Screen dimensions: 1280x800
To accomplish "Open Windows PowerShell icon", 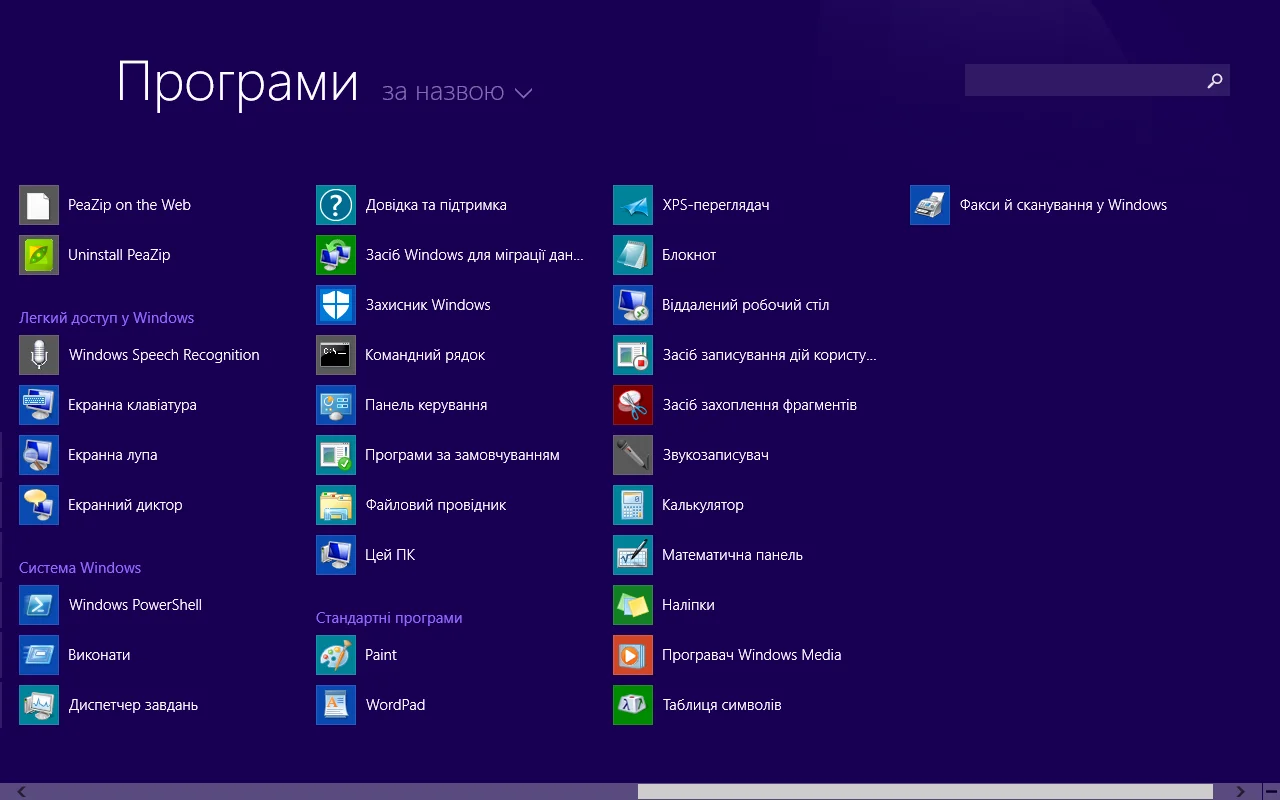I will tap(39, 605).
